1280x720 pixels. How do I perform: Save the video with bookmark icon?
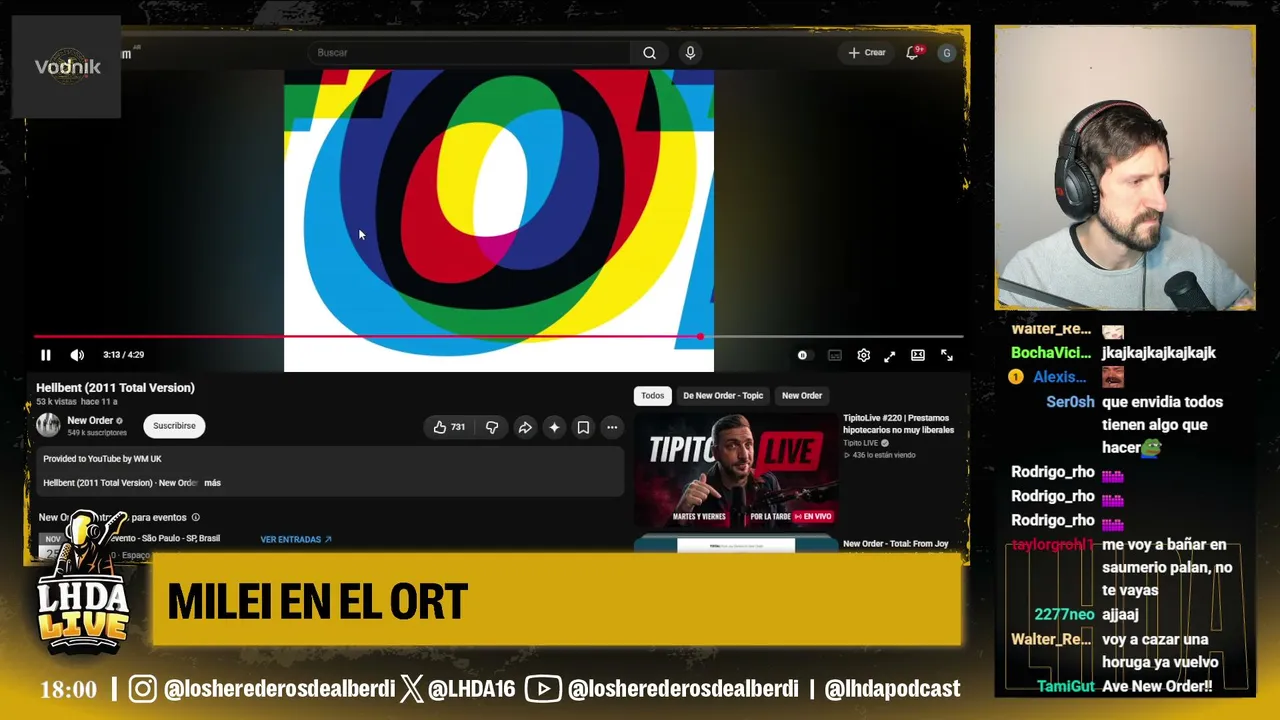pos(583,427)
